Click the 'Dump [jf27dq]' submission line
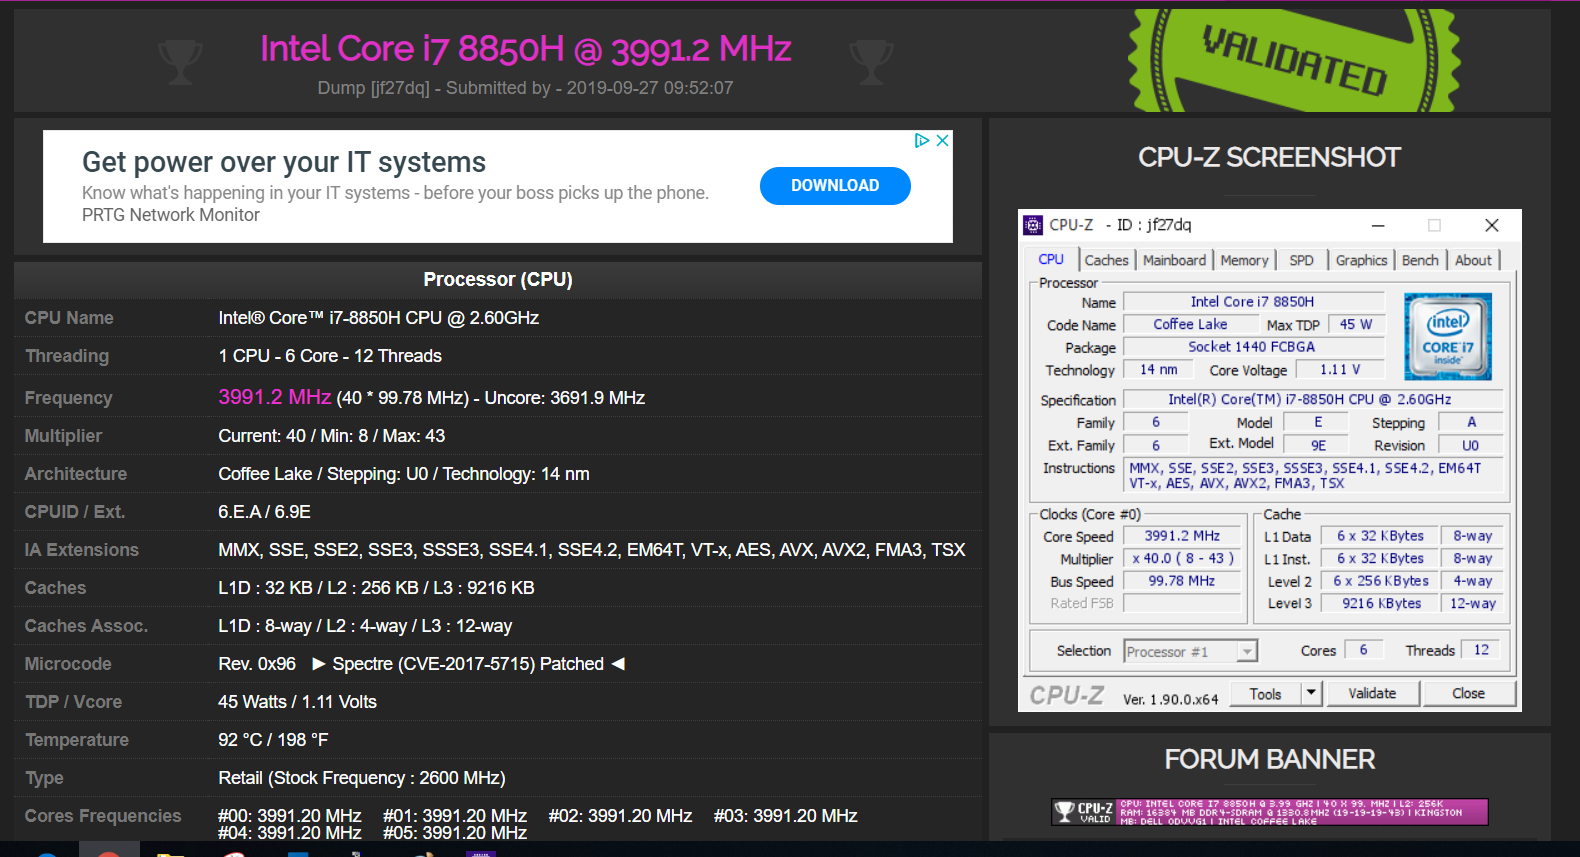The width and height of the screenshot is (1580, 857). coord(525,88)
